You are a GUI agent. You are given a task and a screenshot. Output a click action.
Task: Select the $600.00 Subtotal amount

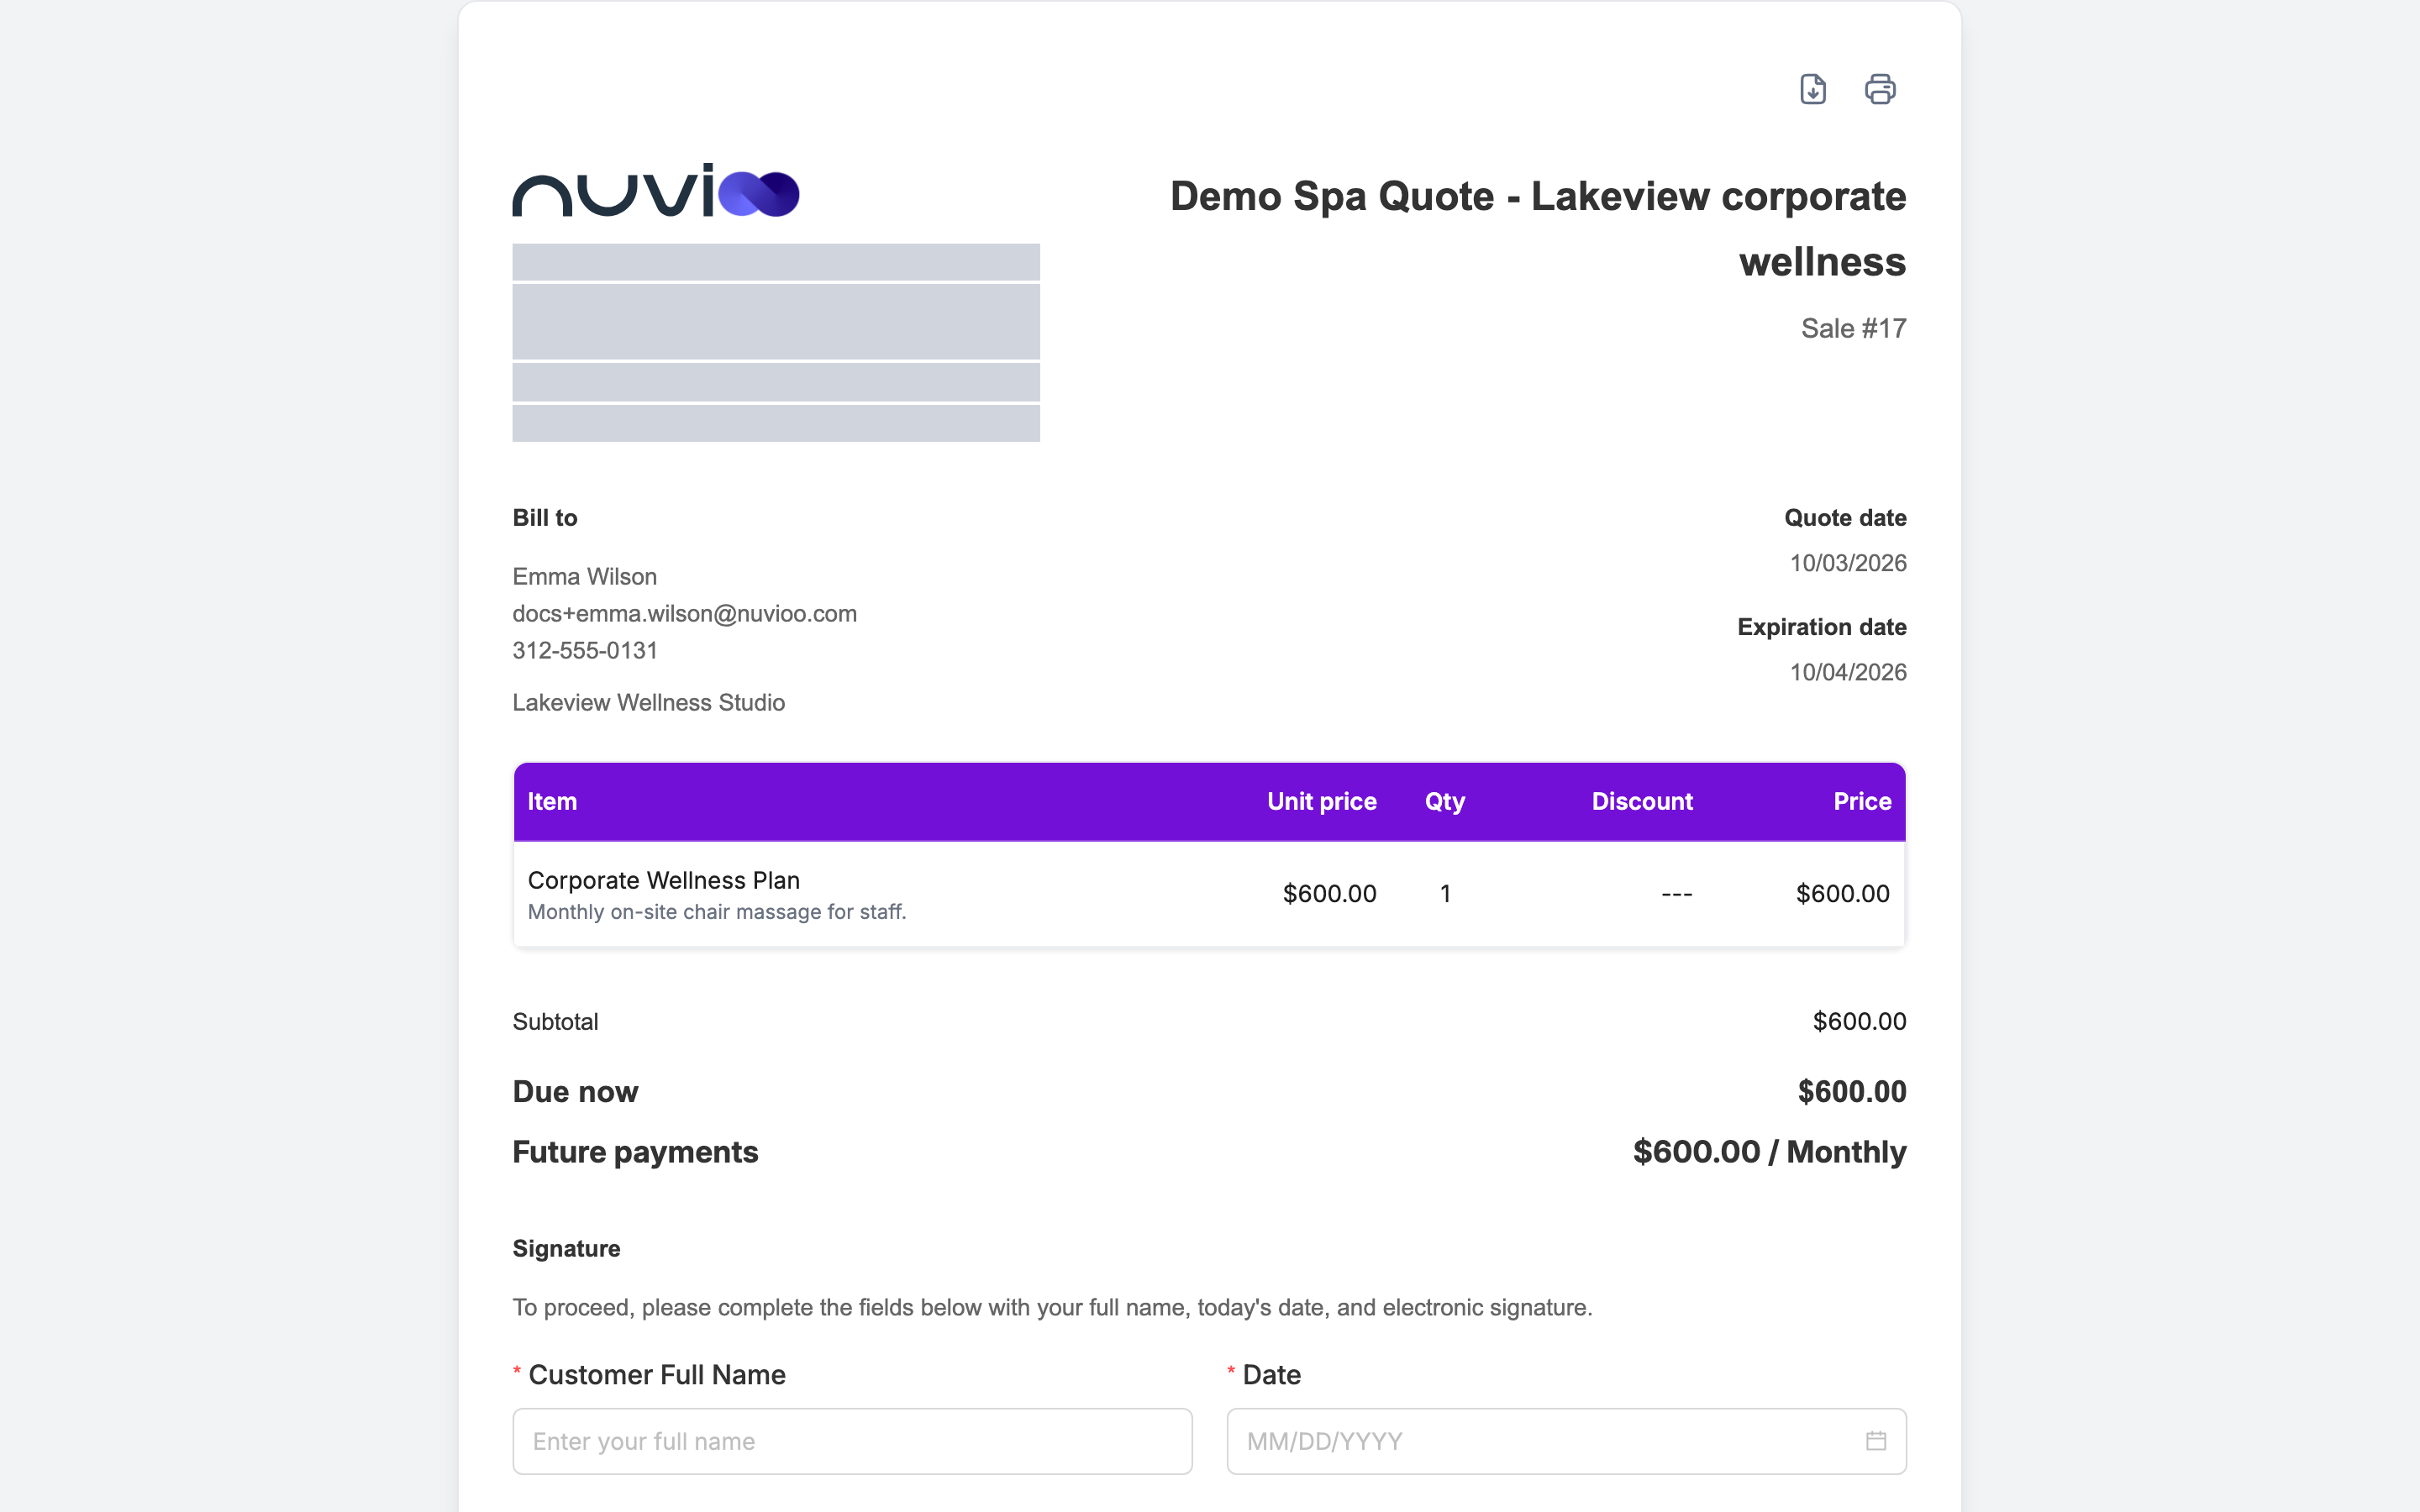(1859, 1021)
